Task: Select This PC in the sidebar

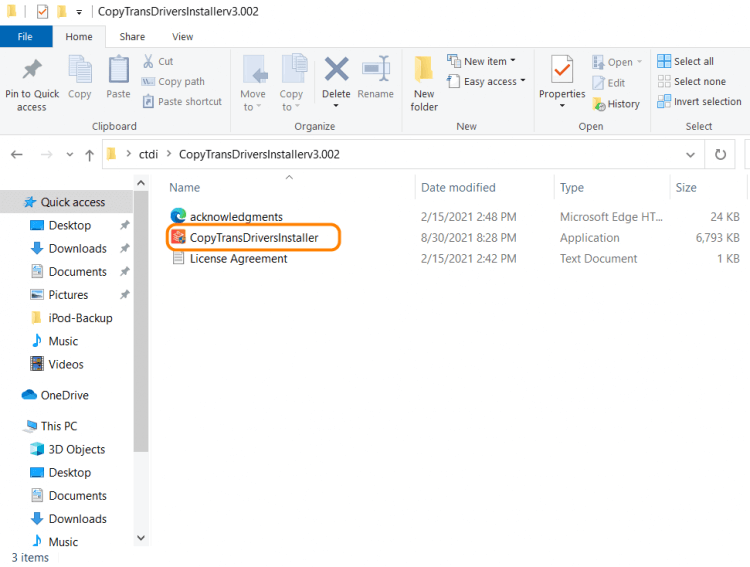Action: [x=59, y=426]
